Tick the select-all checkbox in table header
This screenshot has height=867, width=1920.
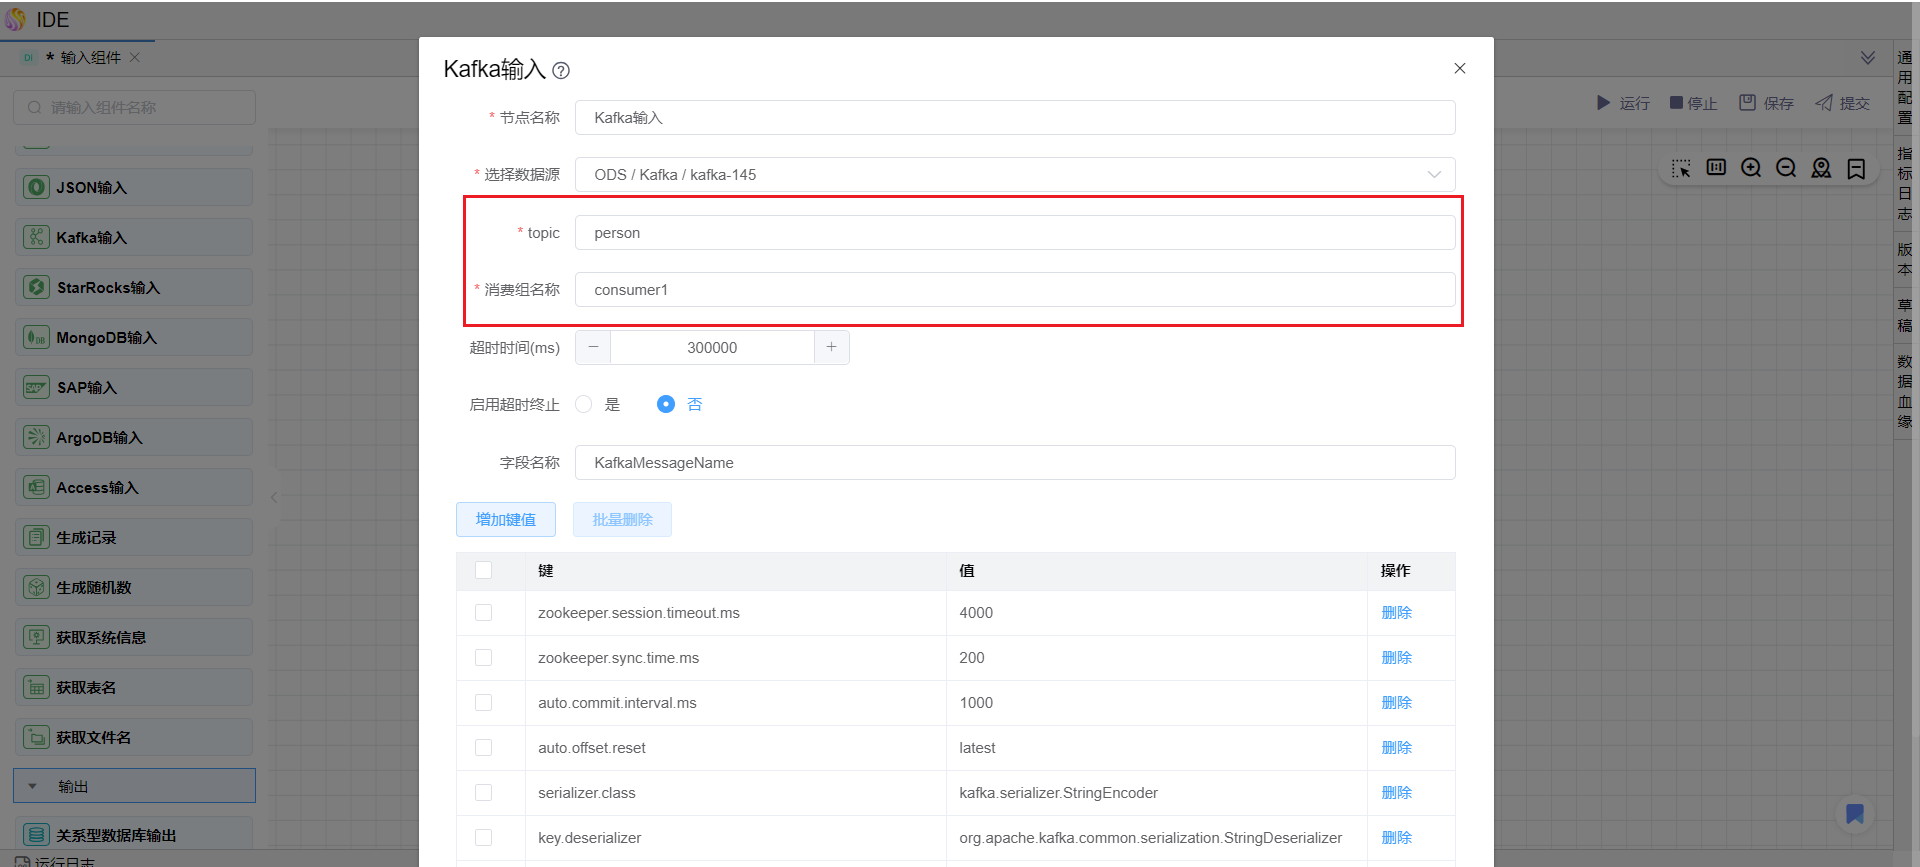coord(484,570)
